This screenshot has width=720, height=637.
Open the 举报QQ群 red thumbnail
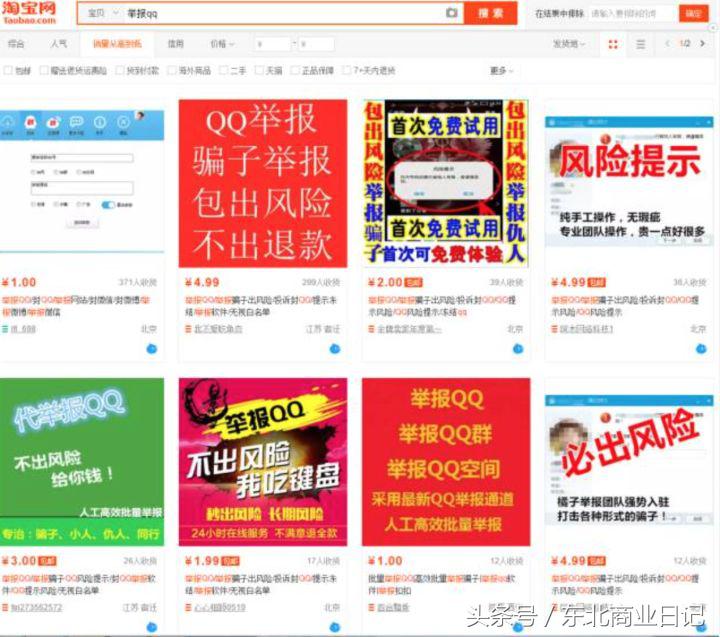(446, 462)
